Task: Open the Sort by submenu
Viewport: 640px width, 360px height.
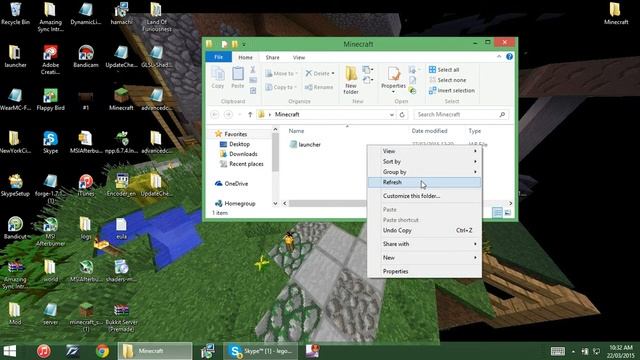Action: 424,162
